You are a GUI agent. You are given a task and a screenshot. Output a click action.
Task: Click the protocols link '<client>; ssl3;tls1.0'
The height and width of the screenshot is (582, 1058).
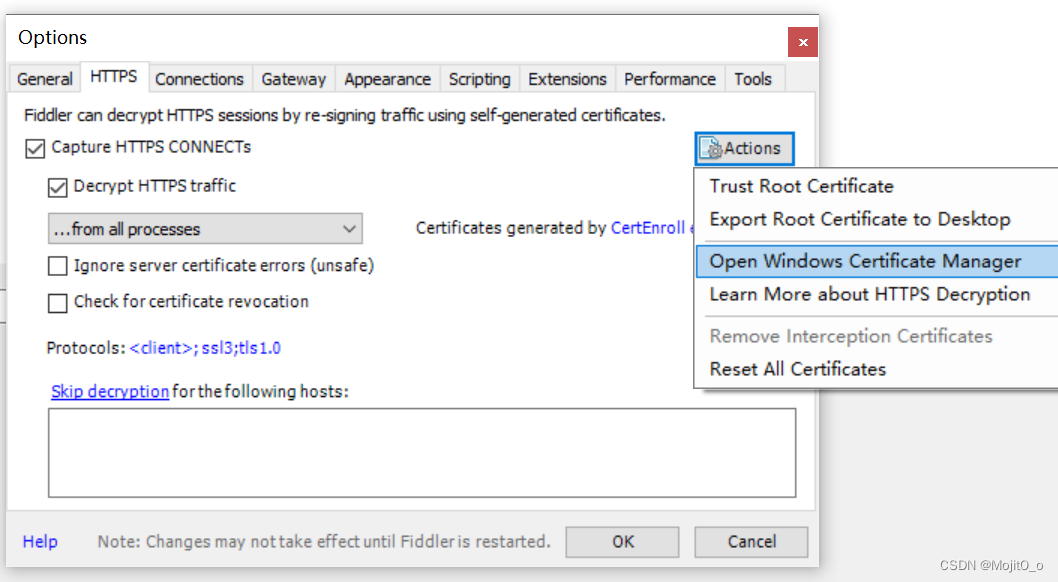[205, 348]
